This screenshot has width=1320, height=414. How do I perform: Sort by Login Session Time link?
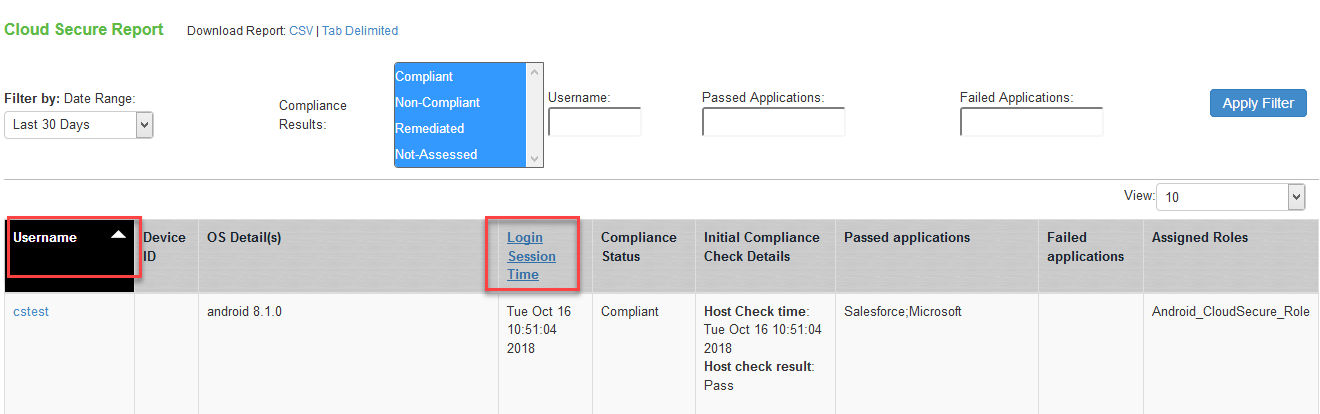click(x=531, y=256)
